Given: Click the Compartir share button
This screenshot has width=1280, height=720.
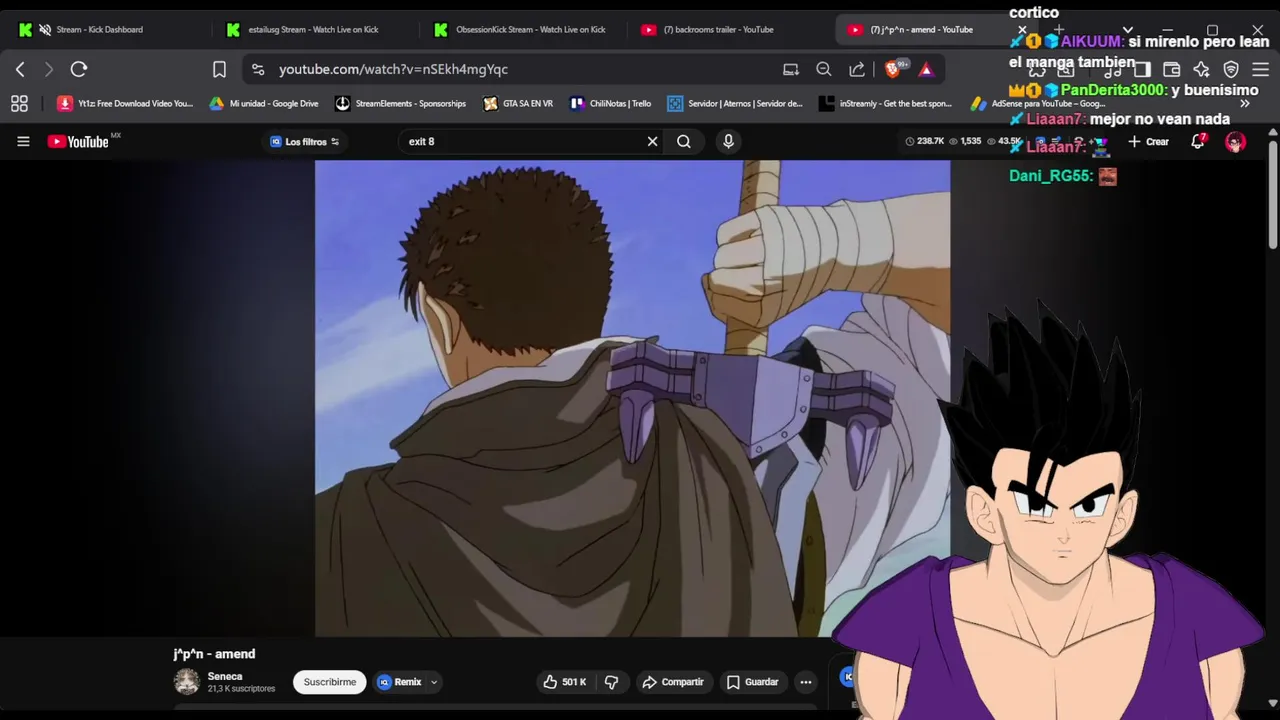Looking at the screenshot, I should (x=673, y=682).
